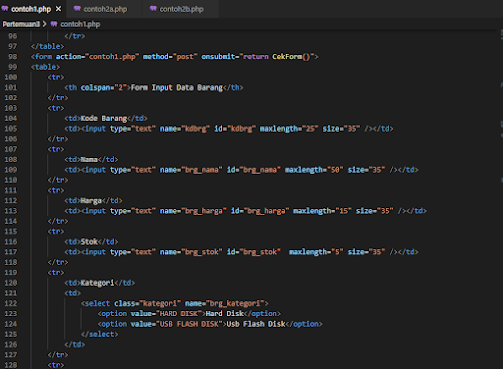Click line number 98 in the gutter
The height and width of the screenshot is (369, 503).
[13, 57]
